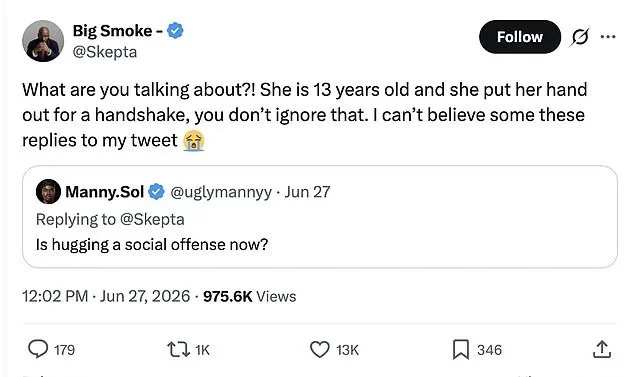Click @Skepta in Replying to line

[152, 220]
